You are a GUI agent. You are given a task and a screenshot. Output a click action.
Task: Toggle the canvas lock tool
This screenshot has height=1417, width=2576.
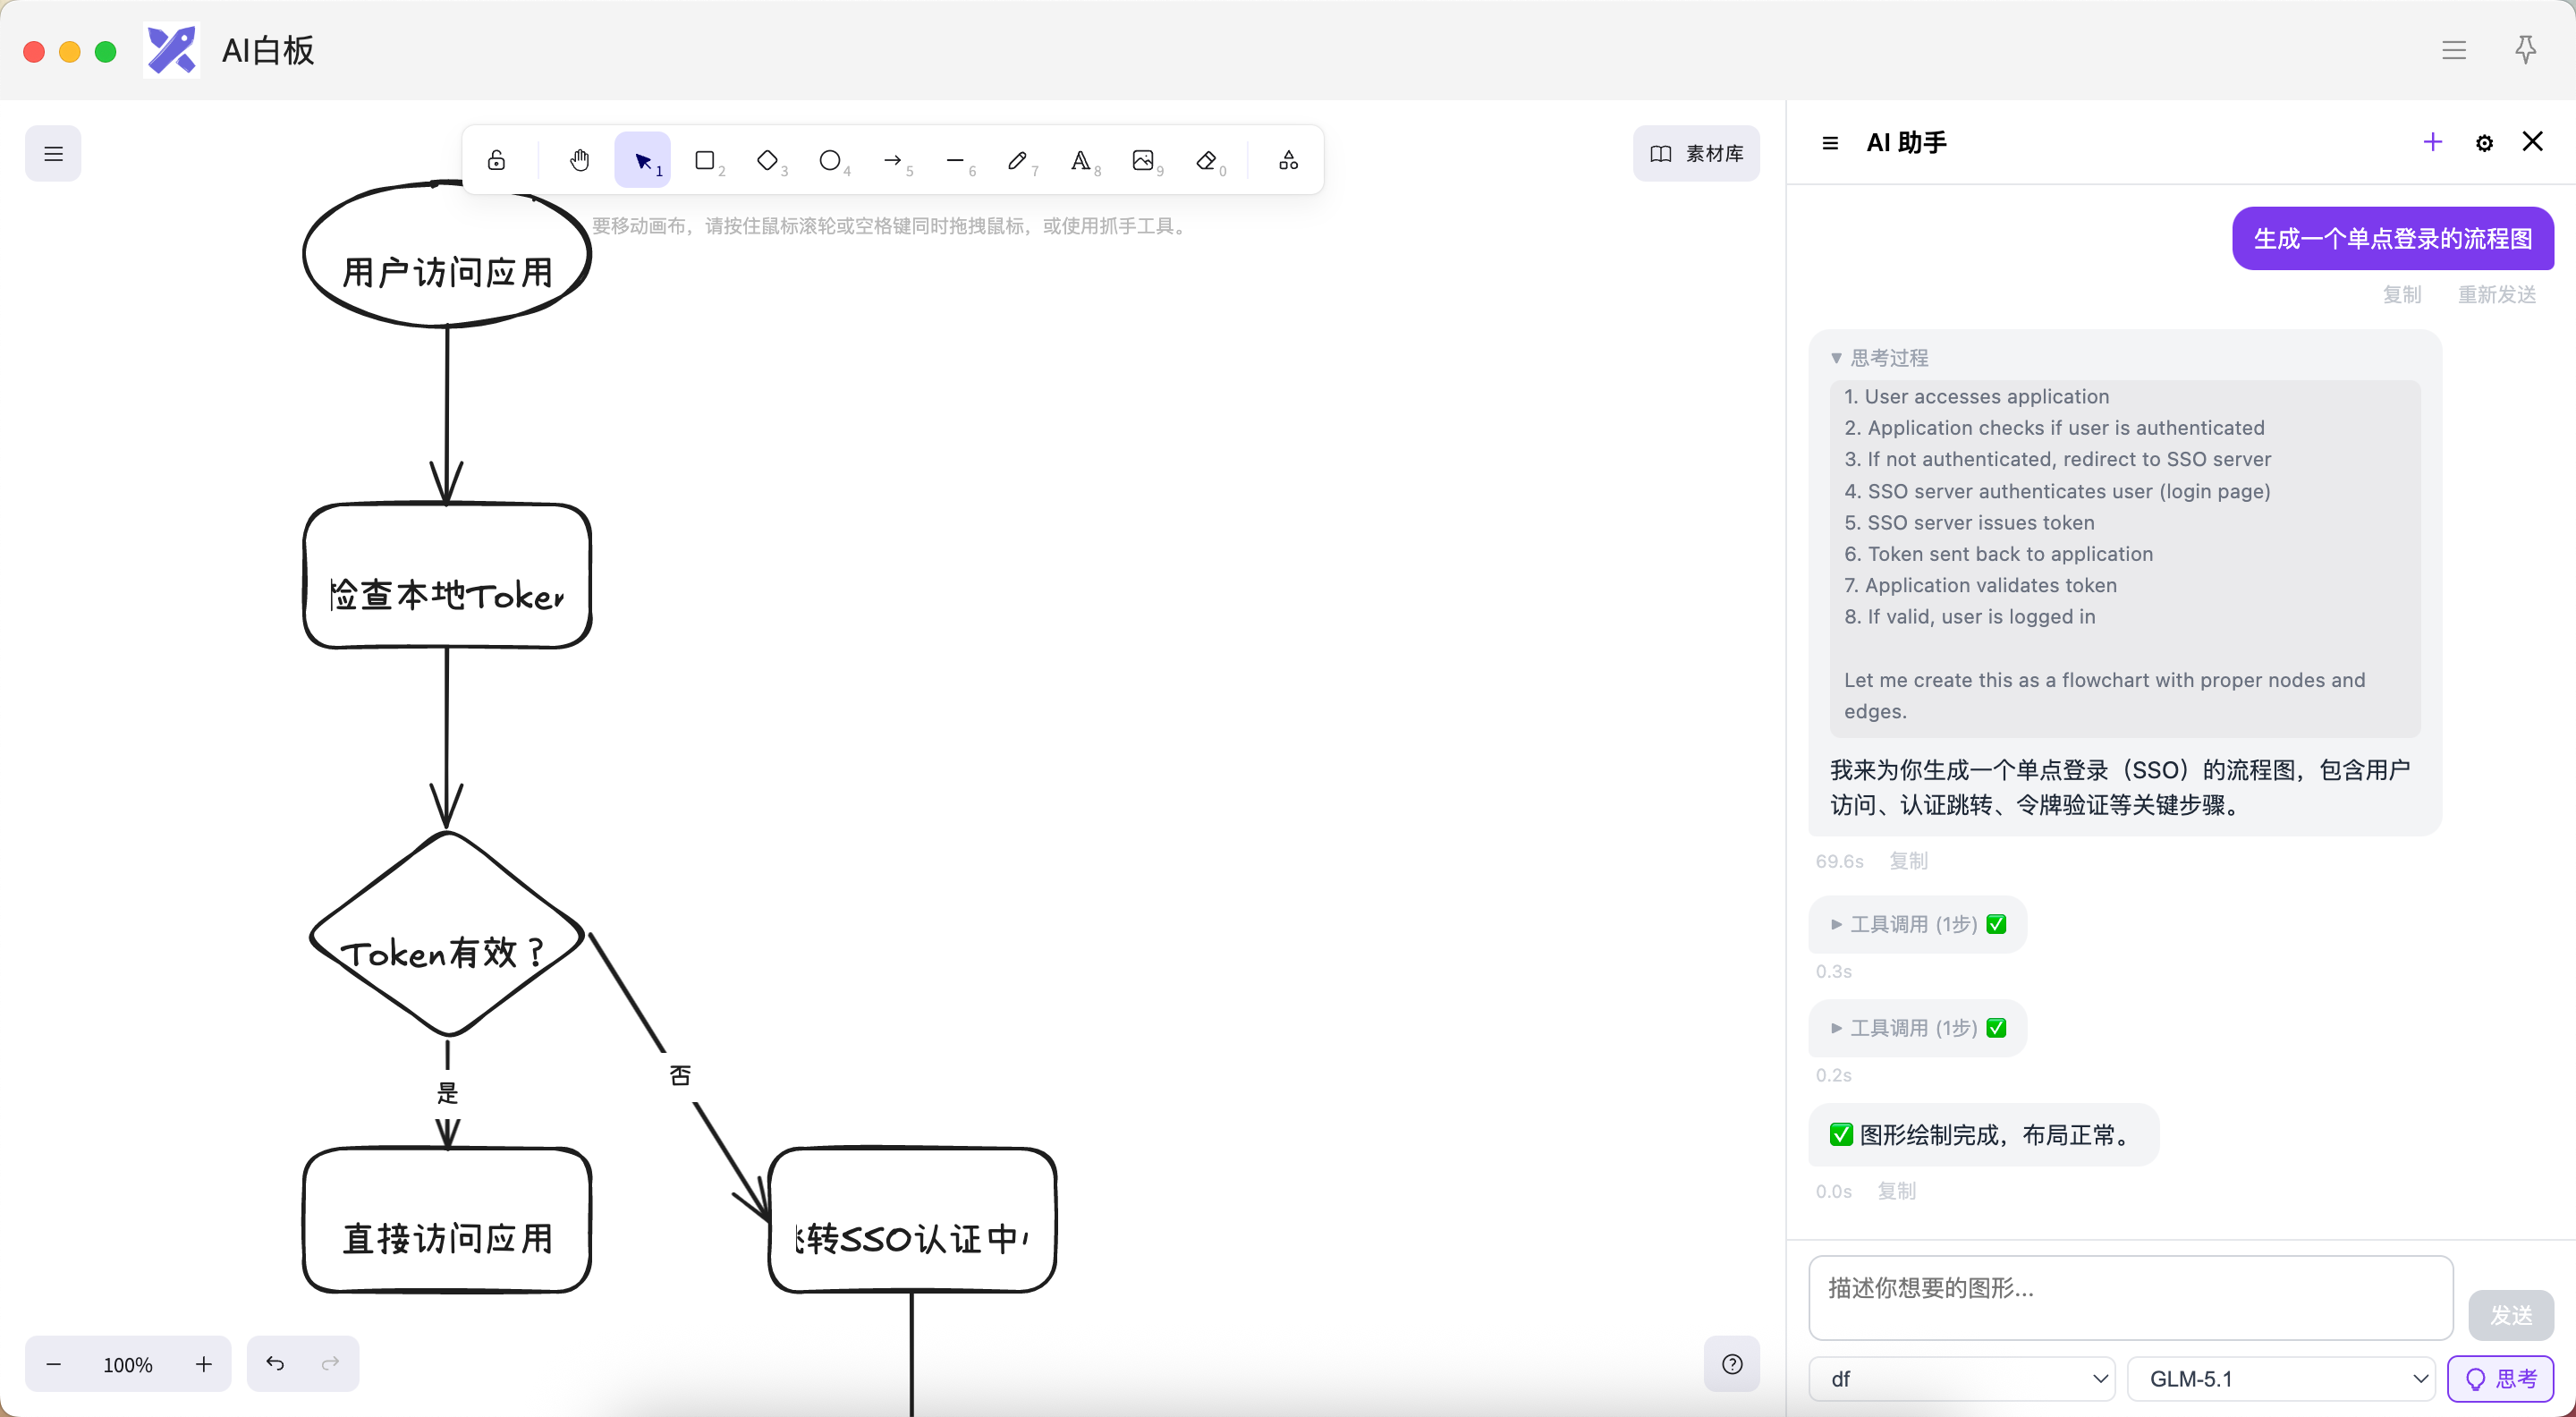tap(497, 160)
